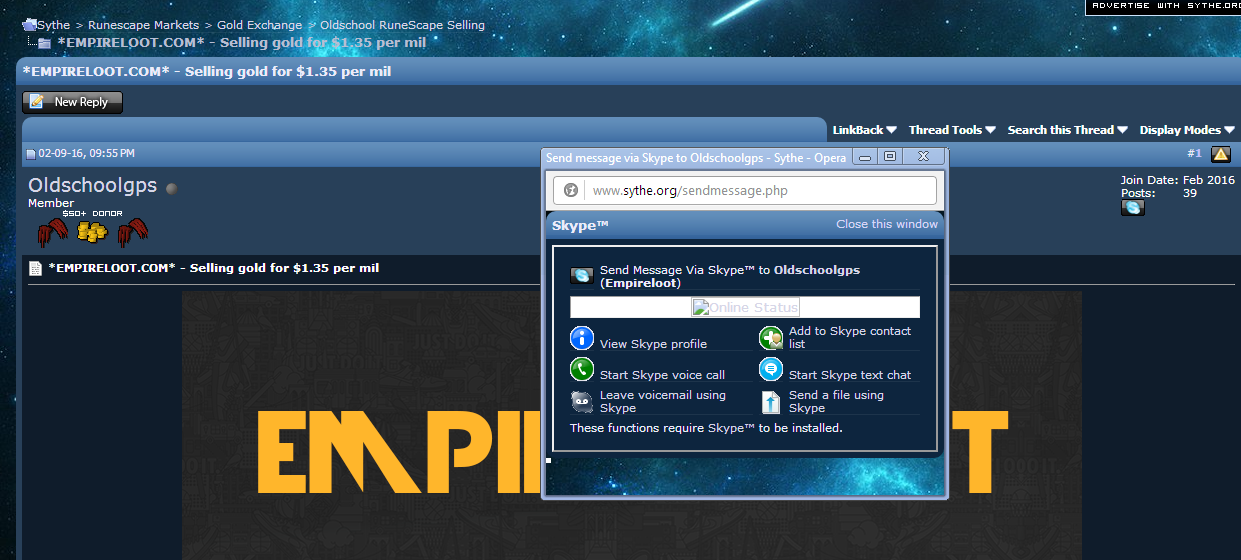Maximize the Opera Skype popup window
The image size is (1241, 560).
[x=889, y=157]
